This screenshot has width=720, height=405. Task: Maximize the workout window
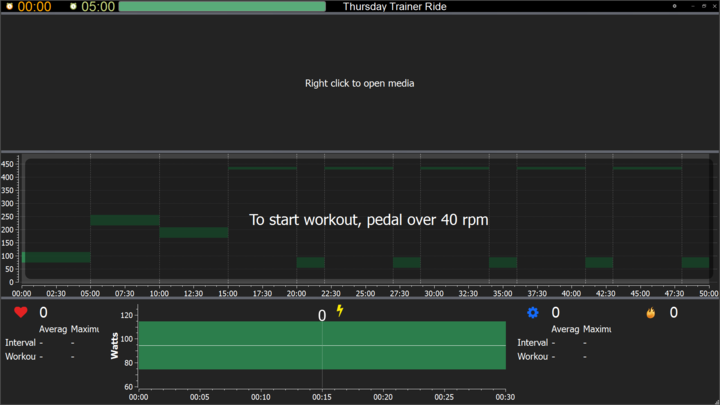click(x=703, y=6)
